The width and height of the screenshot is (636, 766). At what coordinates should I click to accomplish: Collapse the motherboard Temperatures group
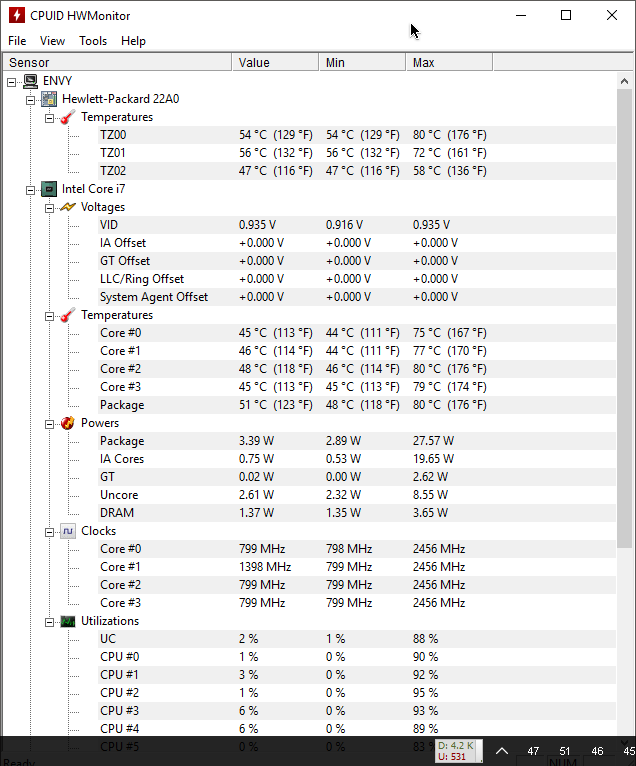click(49, 118)
